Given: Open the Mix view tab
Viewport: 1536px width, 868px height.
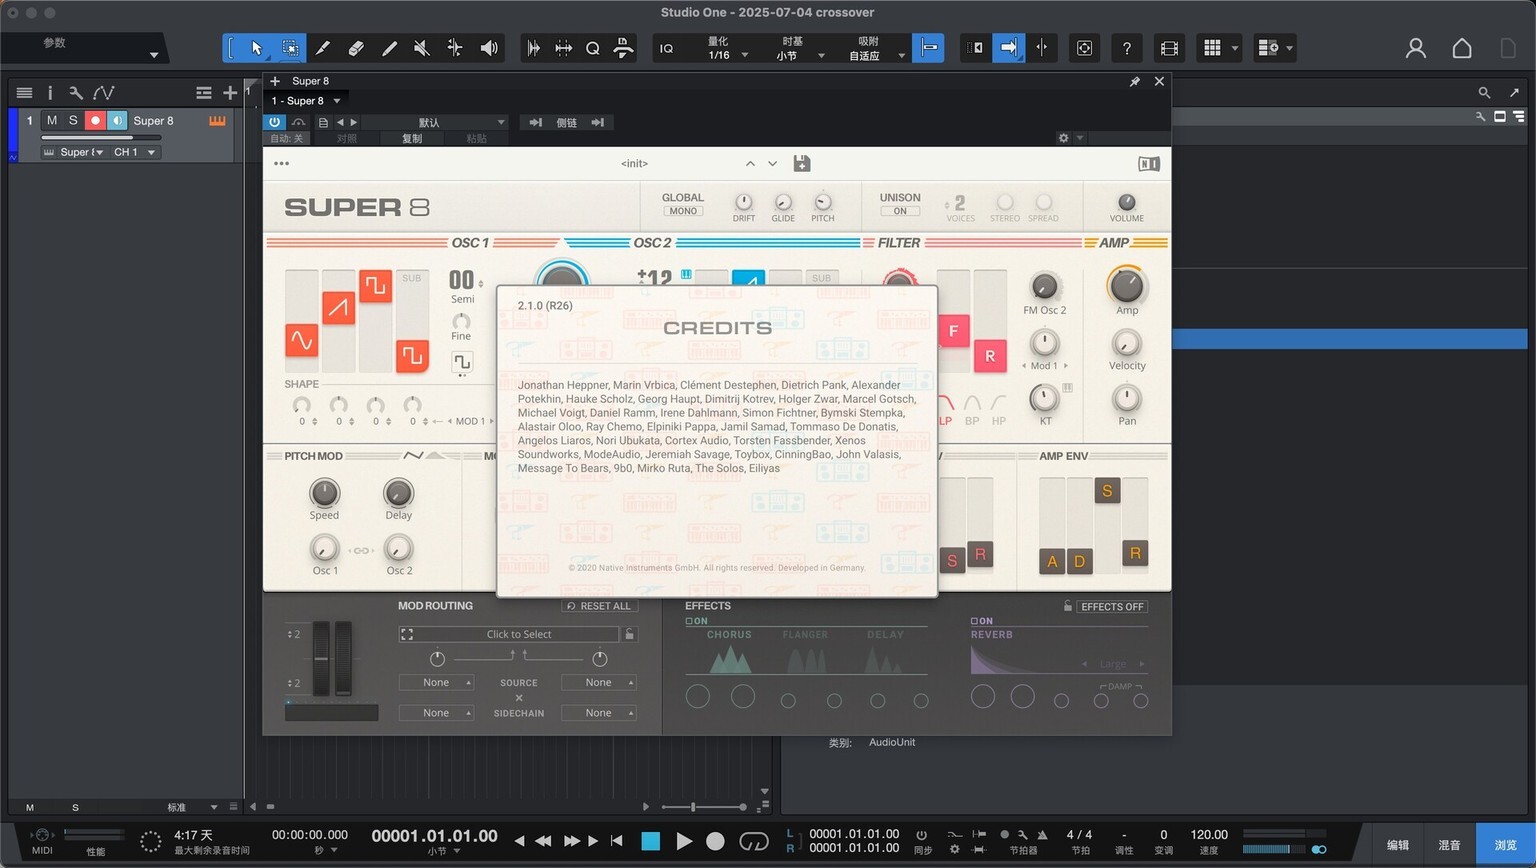Looking at the screenshot, I should [1449, 845].
